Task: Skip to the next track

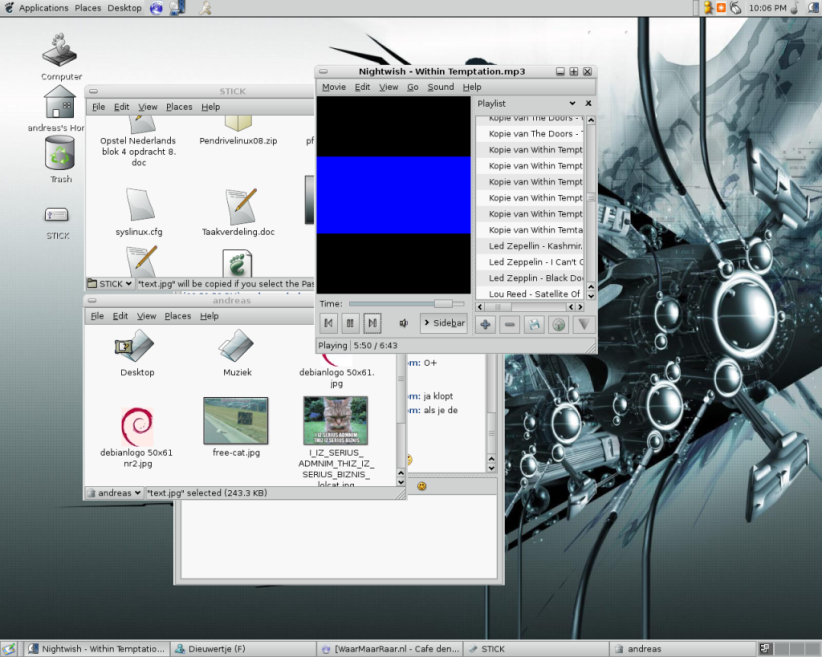Action: click(372, 323)
